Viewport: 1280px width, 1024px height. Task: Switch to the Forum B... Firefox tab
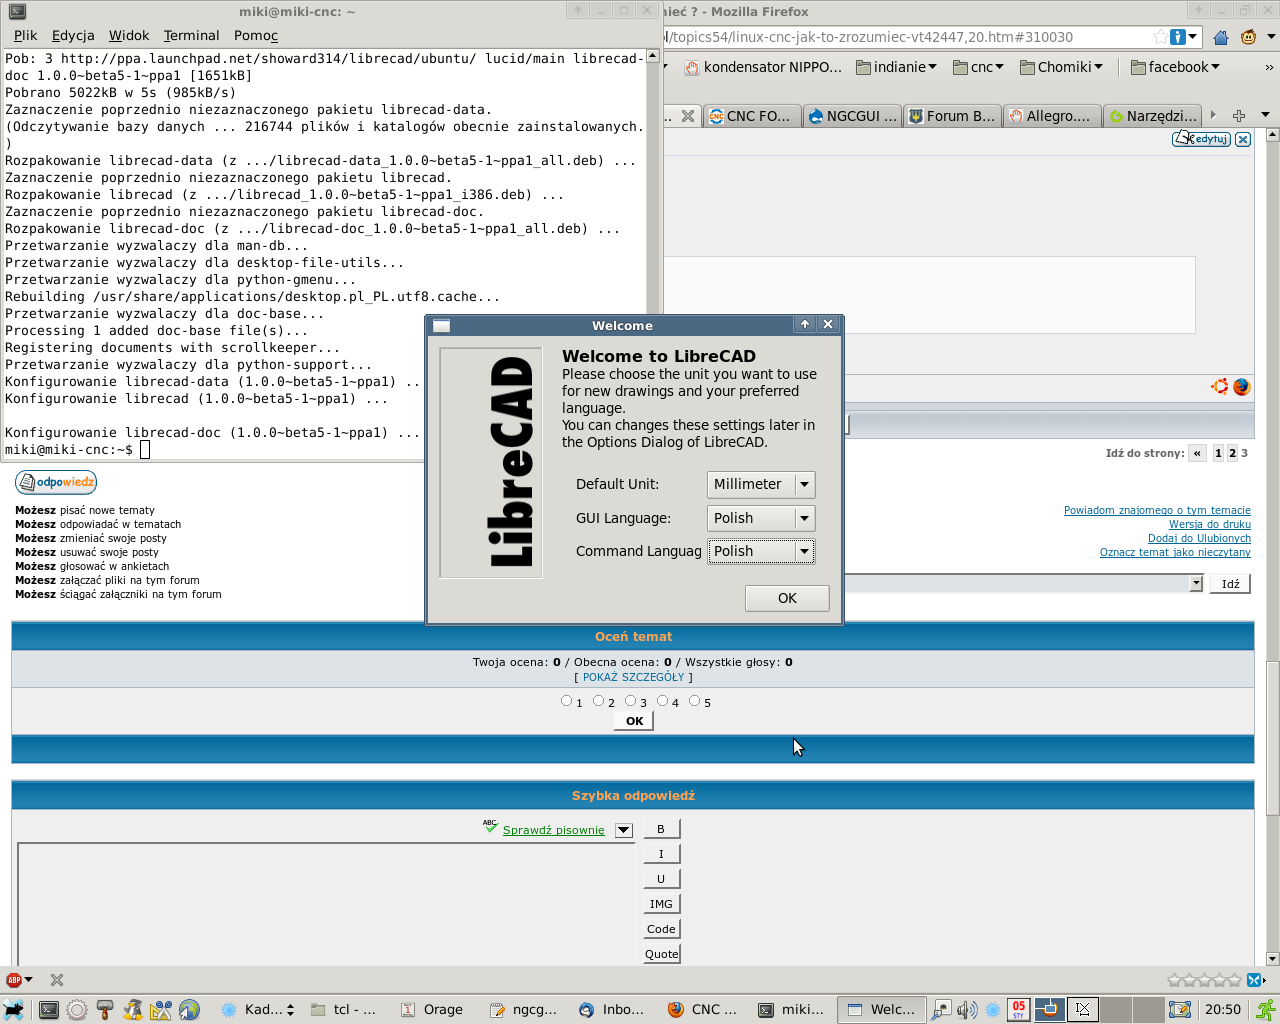(951, 116)
